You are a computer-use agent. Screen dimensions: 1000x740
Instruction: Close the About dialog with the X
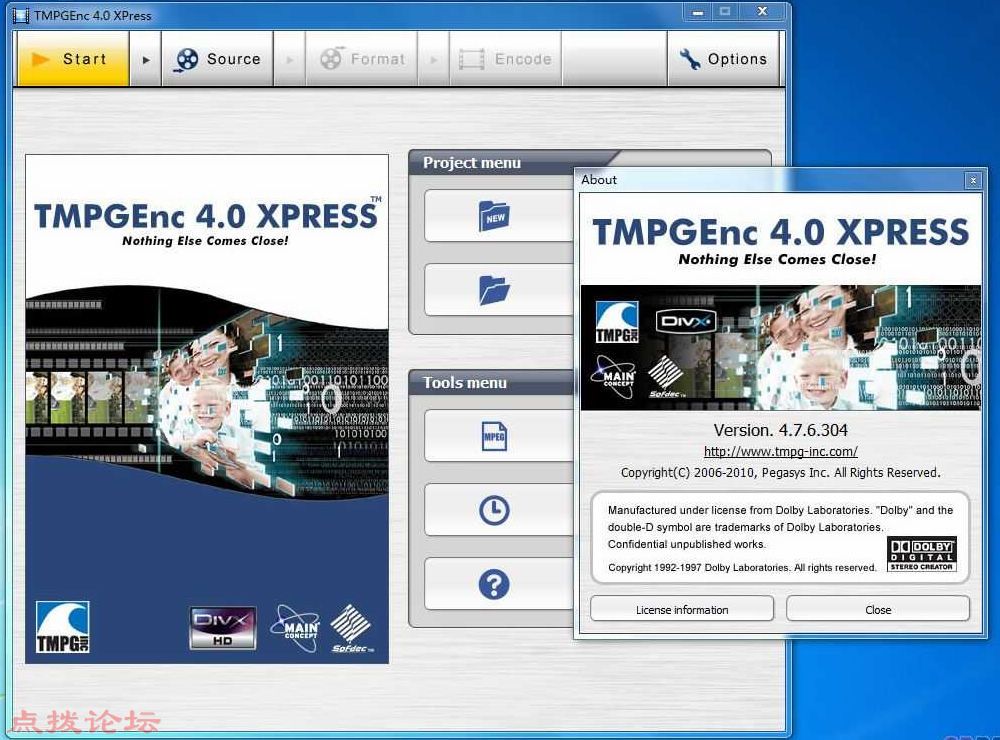[973, 181]
